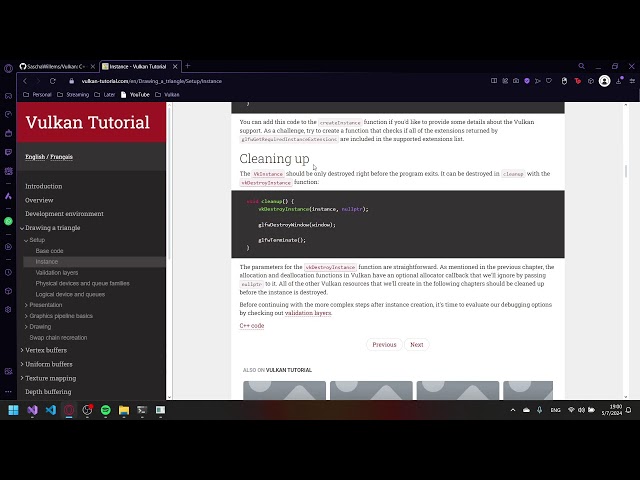Open Physical devices and queue families chapter
640x480 pixels.
click(x=82, y=283)
